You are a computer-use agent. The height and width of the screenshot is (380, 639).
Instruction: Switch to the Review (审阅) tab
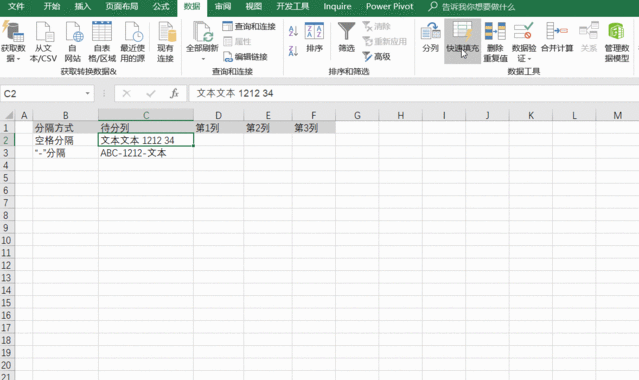tap(223, 7)
